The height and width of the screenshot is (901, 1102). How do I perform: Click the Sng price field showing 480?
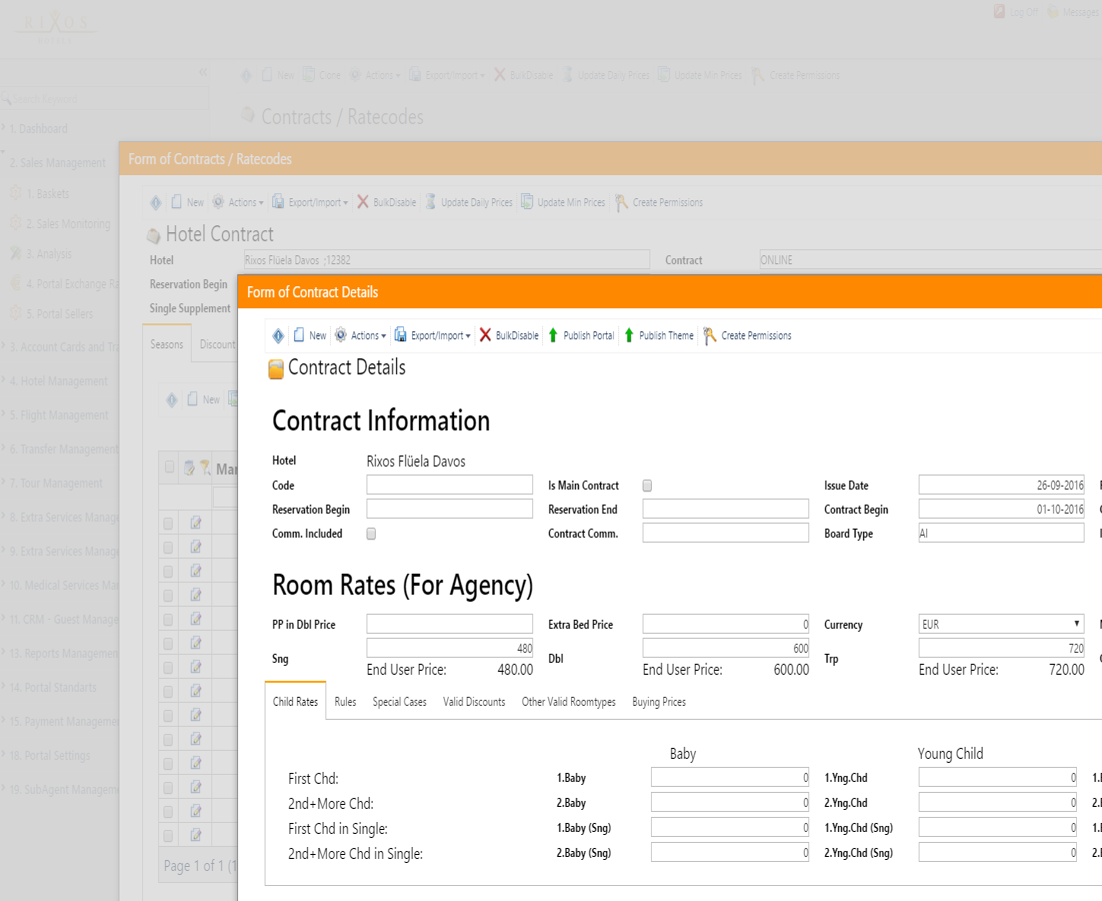[x=449, y=648]
